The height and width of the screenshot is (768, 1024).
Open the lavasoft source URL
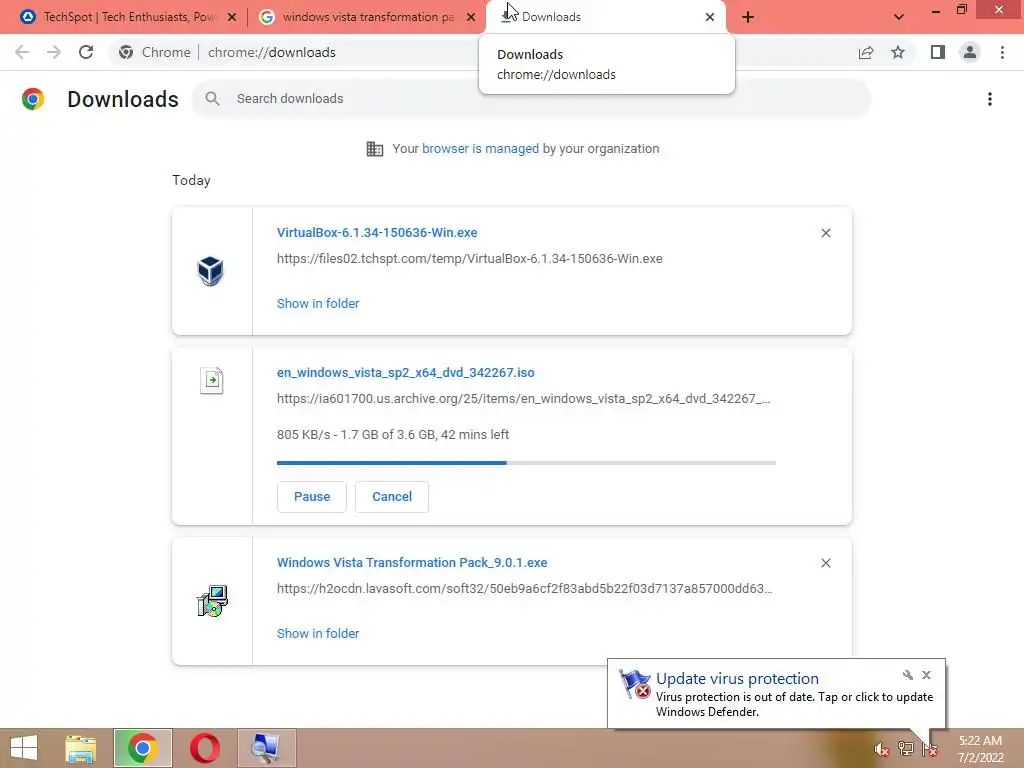(524, 589)
